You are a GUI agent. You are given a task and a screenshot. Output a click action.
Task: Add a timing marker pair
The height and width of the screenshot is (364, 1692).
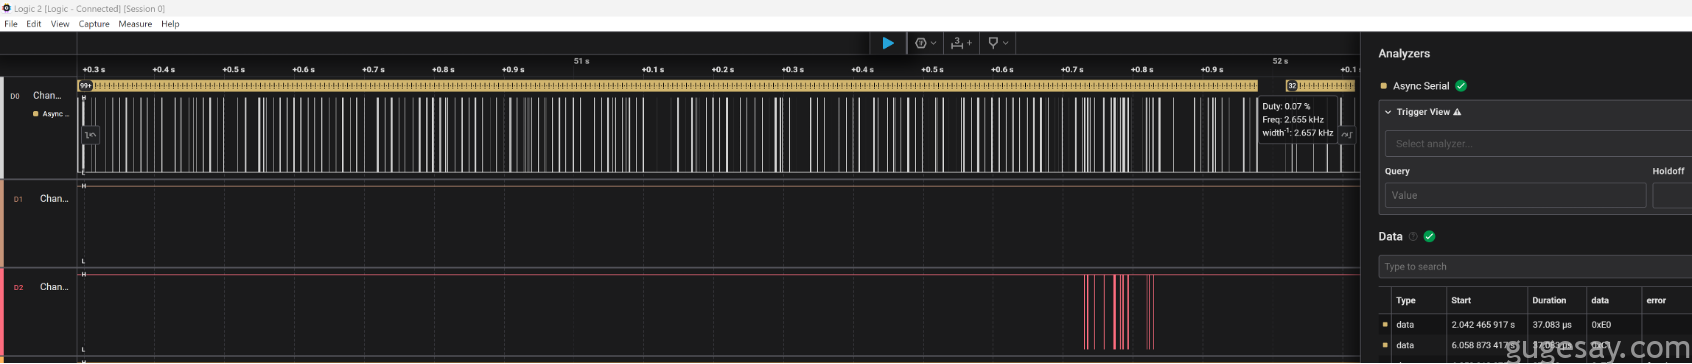[961, 43]
